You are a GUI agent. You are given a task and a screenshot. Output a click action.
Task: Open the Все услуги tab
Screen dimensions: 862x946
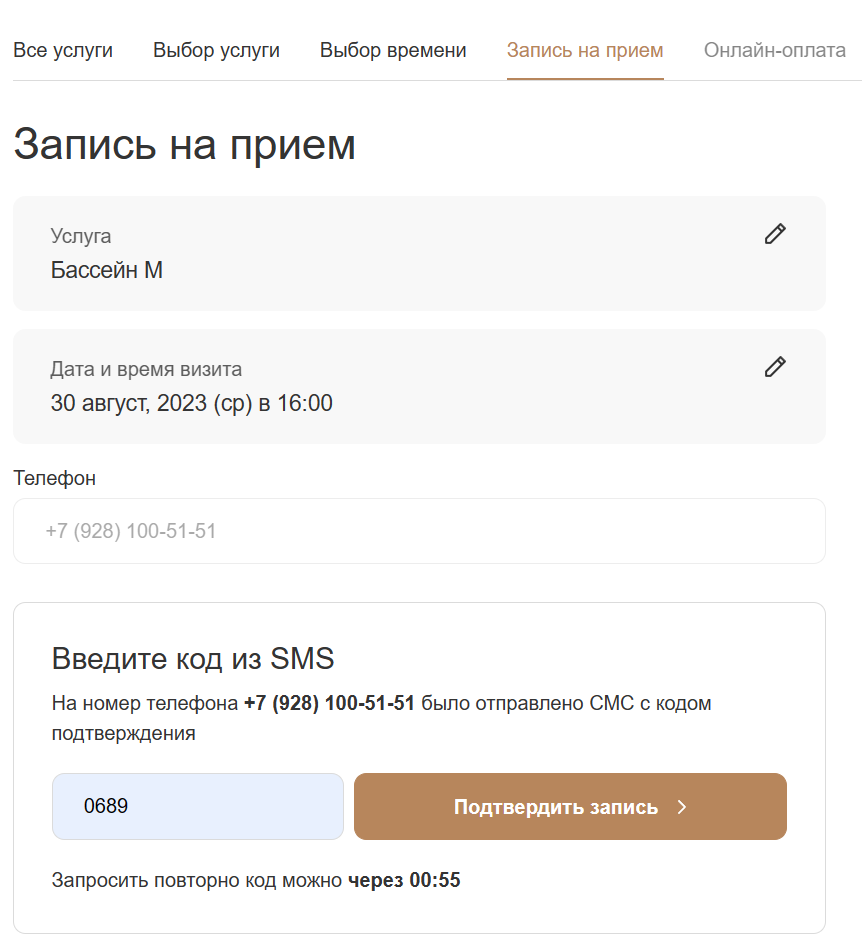click(x=62, y=50)
